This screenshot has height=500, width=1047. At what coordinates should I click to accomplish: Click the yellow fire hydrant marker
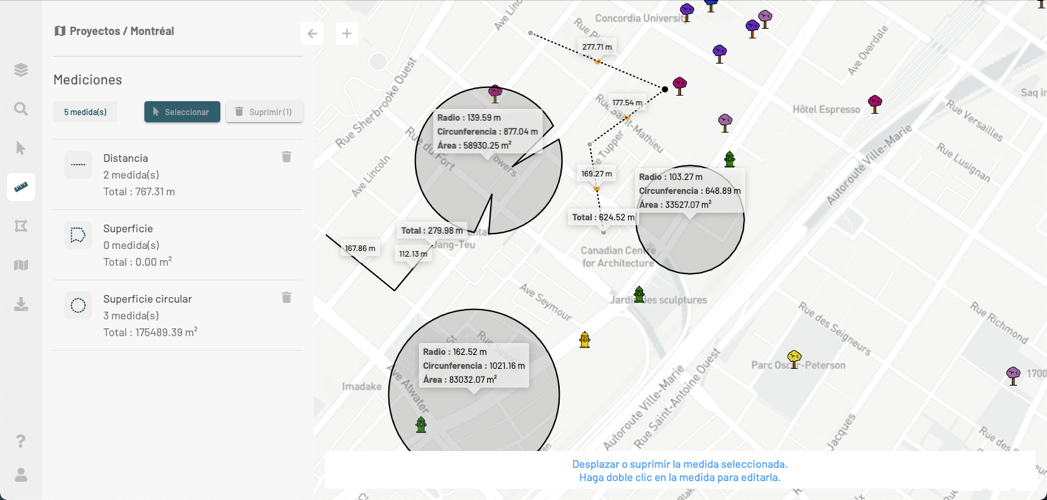point(585,340)
